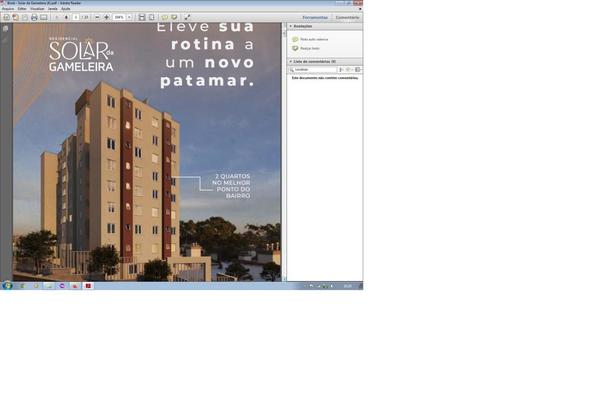Open the zoom percentage dropdown
The height and width of the screenshot is (400, 614).
[x=129, y=17]
